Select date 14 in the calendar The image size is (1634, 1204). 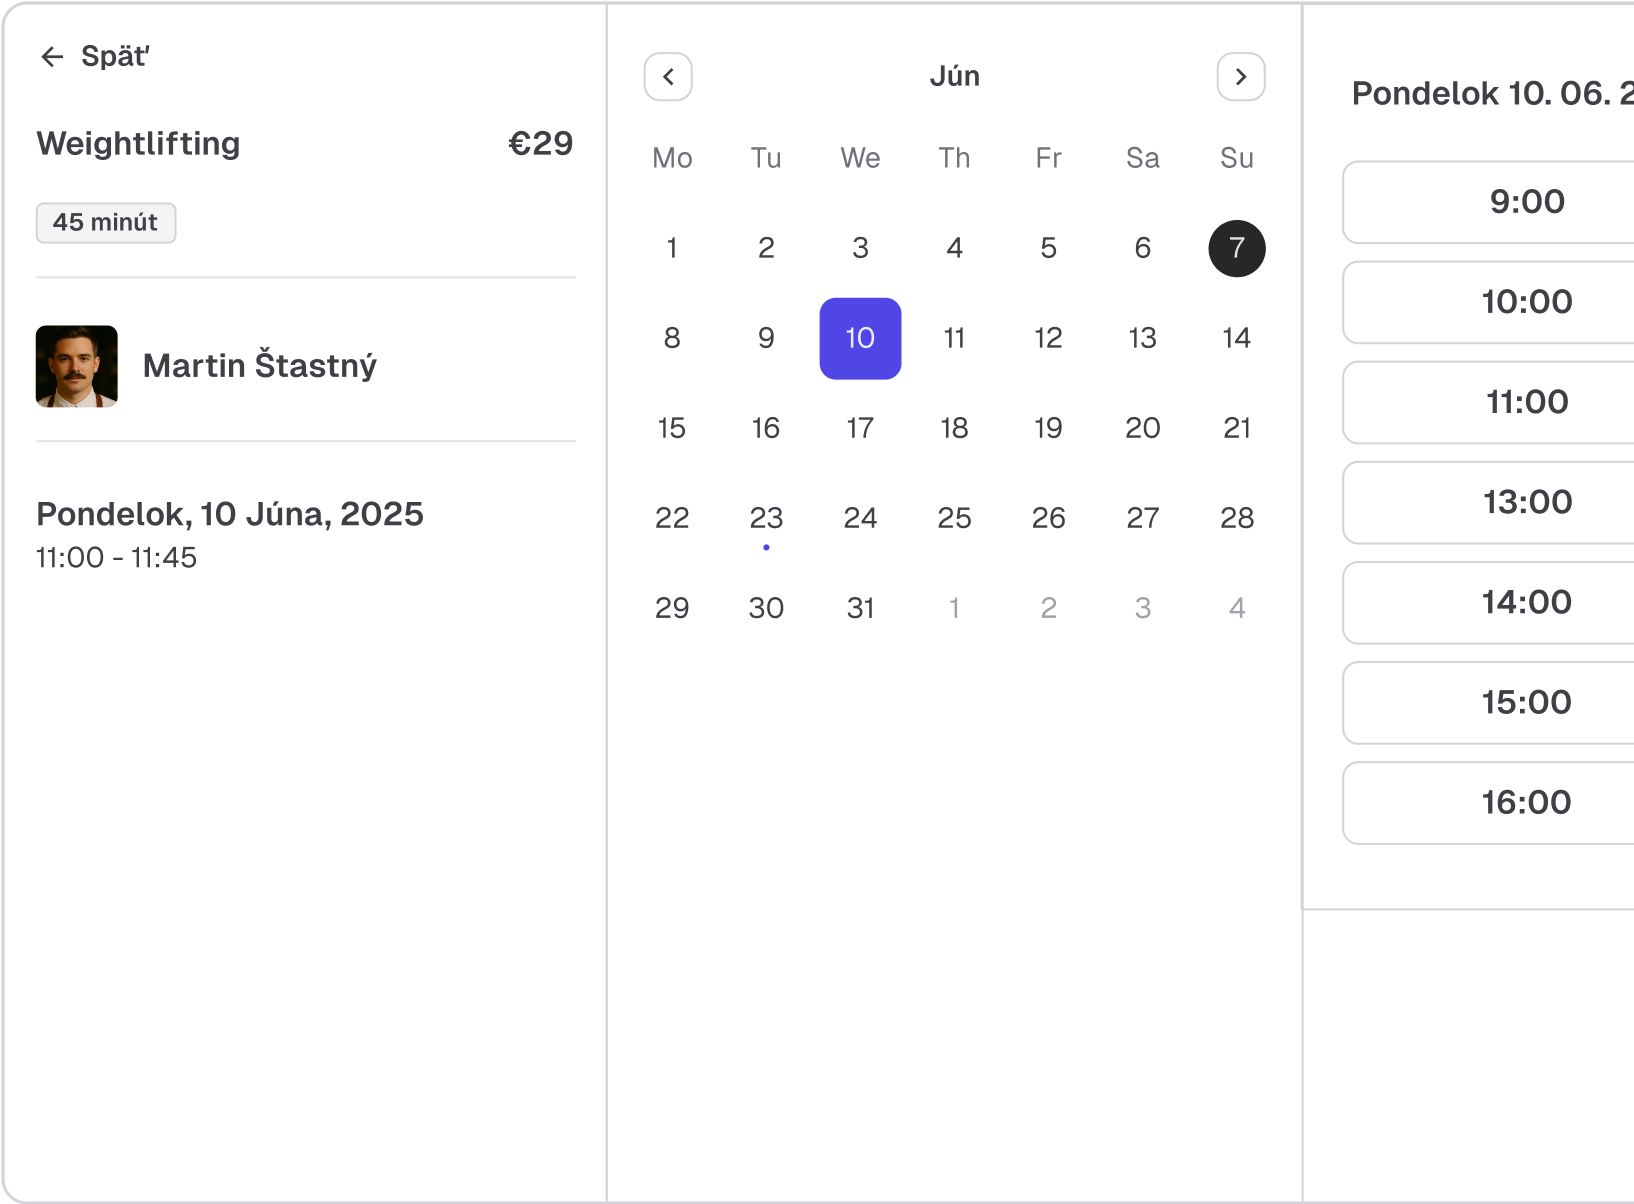[1236, 339]
